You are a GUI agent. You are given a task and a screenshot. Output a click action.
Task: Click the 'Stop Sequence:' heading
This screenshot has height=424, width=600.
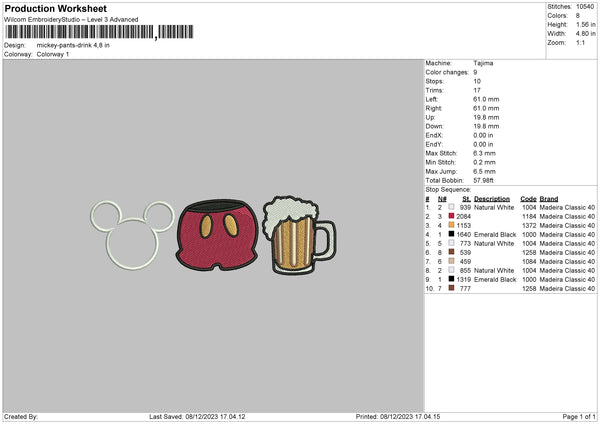click(x=448, y=190)
